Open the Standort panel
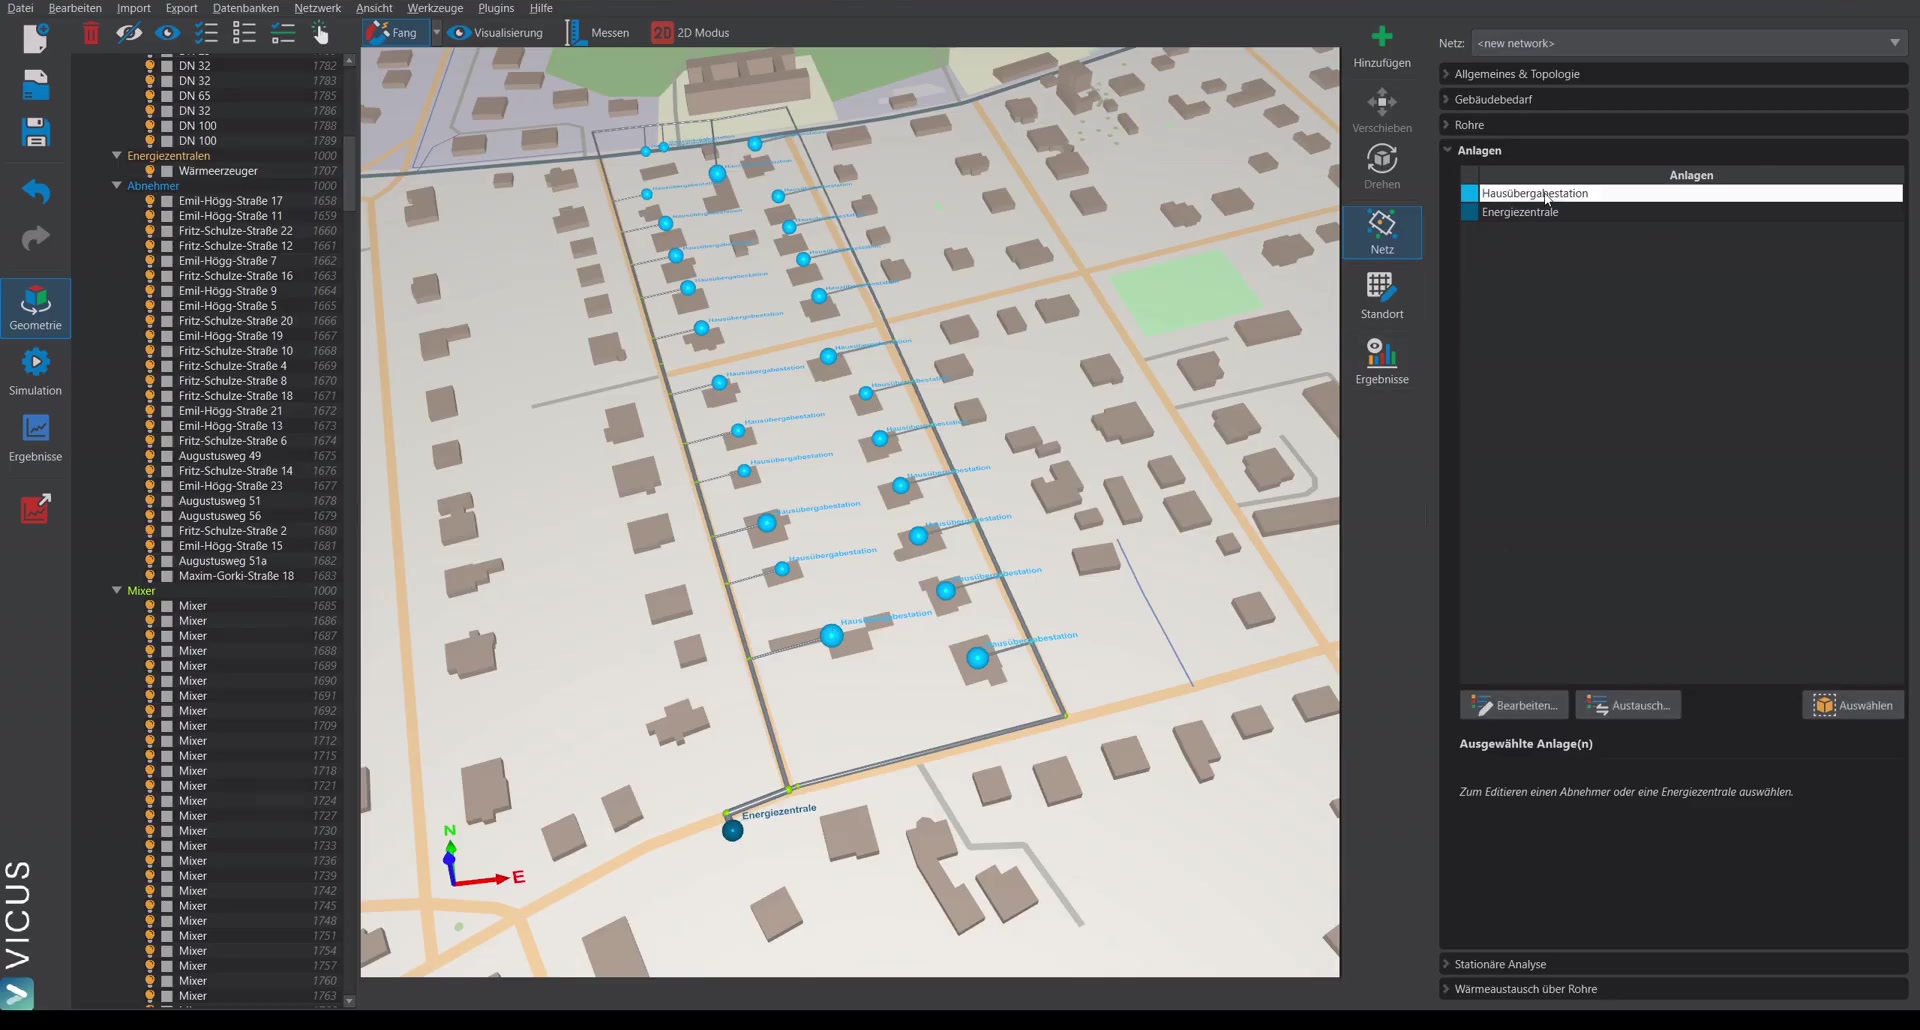 (x=1382, y=297)
